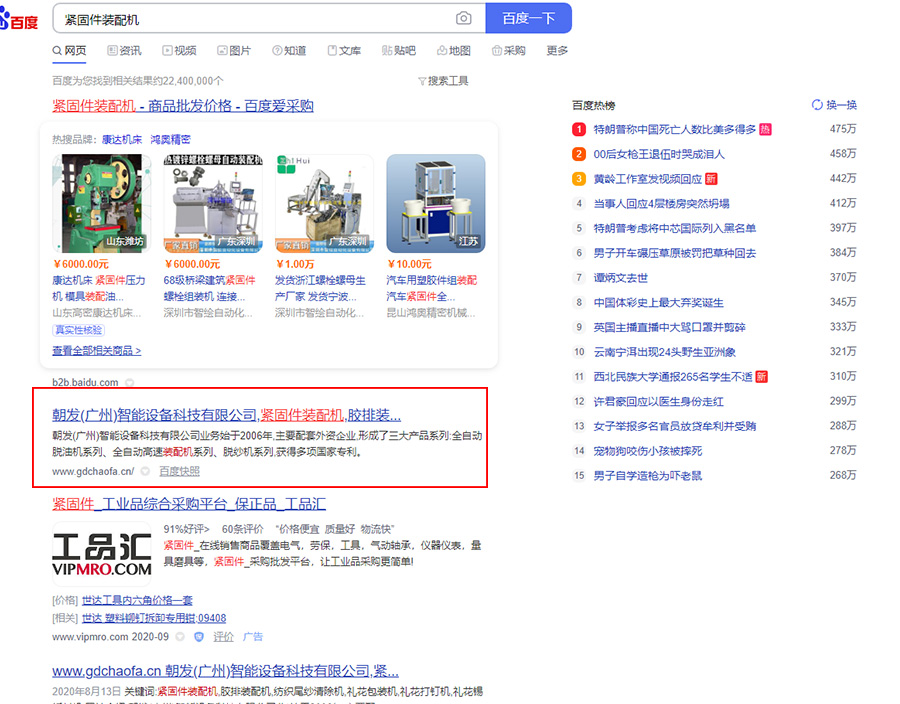Open 朝发(广州)智能设备科技有限公司 result title
The width and height of the screenshot is (900, 704).
click(227, 415)
